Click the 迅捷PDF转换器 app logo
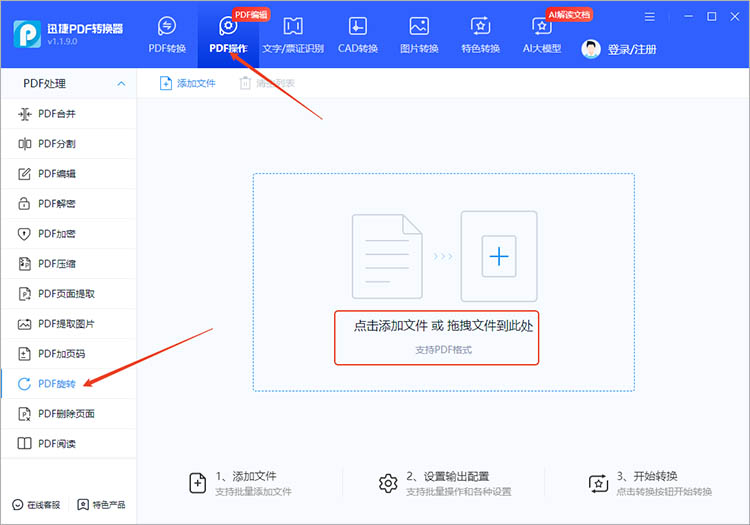750x525 pixels. coord(27,34)
